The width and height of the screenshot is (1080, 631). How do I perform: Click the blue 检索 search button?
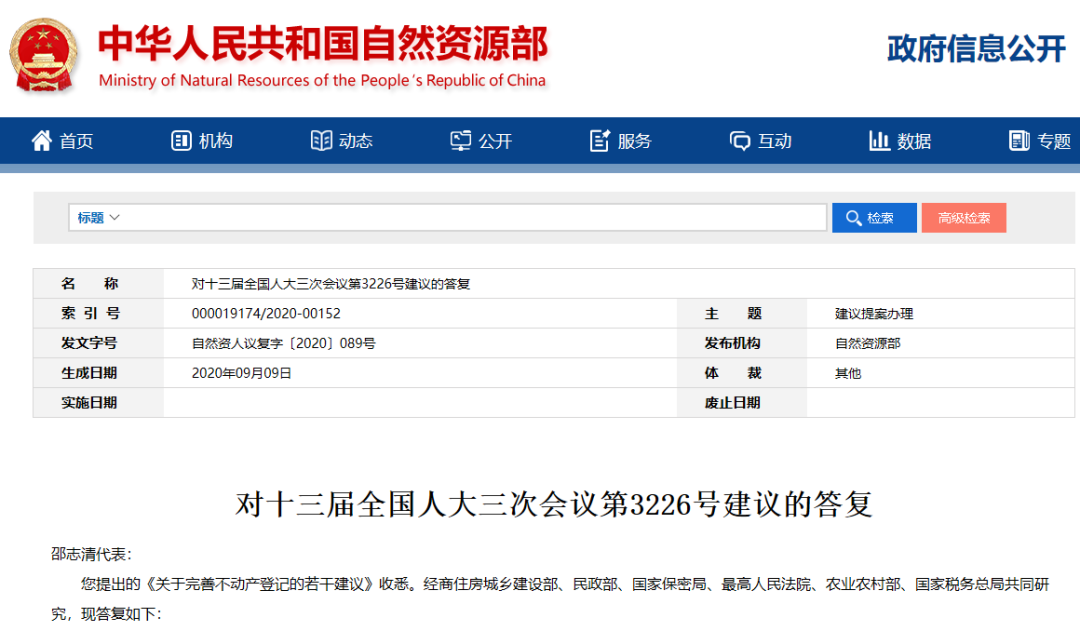click(874, 218)
